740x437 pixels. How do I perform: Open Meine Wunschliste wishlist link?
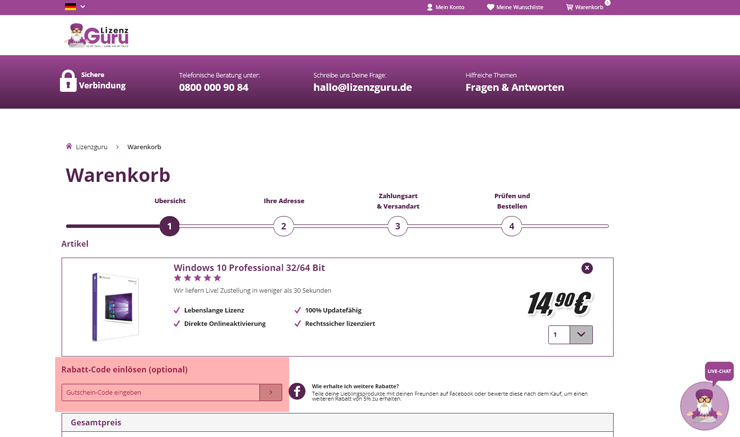click(515, 7)
